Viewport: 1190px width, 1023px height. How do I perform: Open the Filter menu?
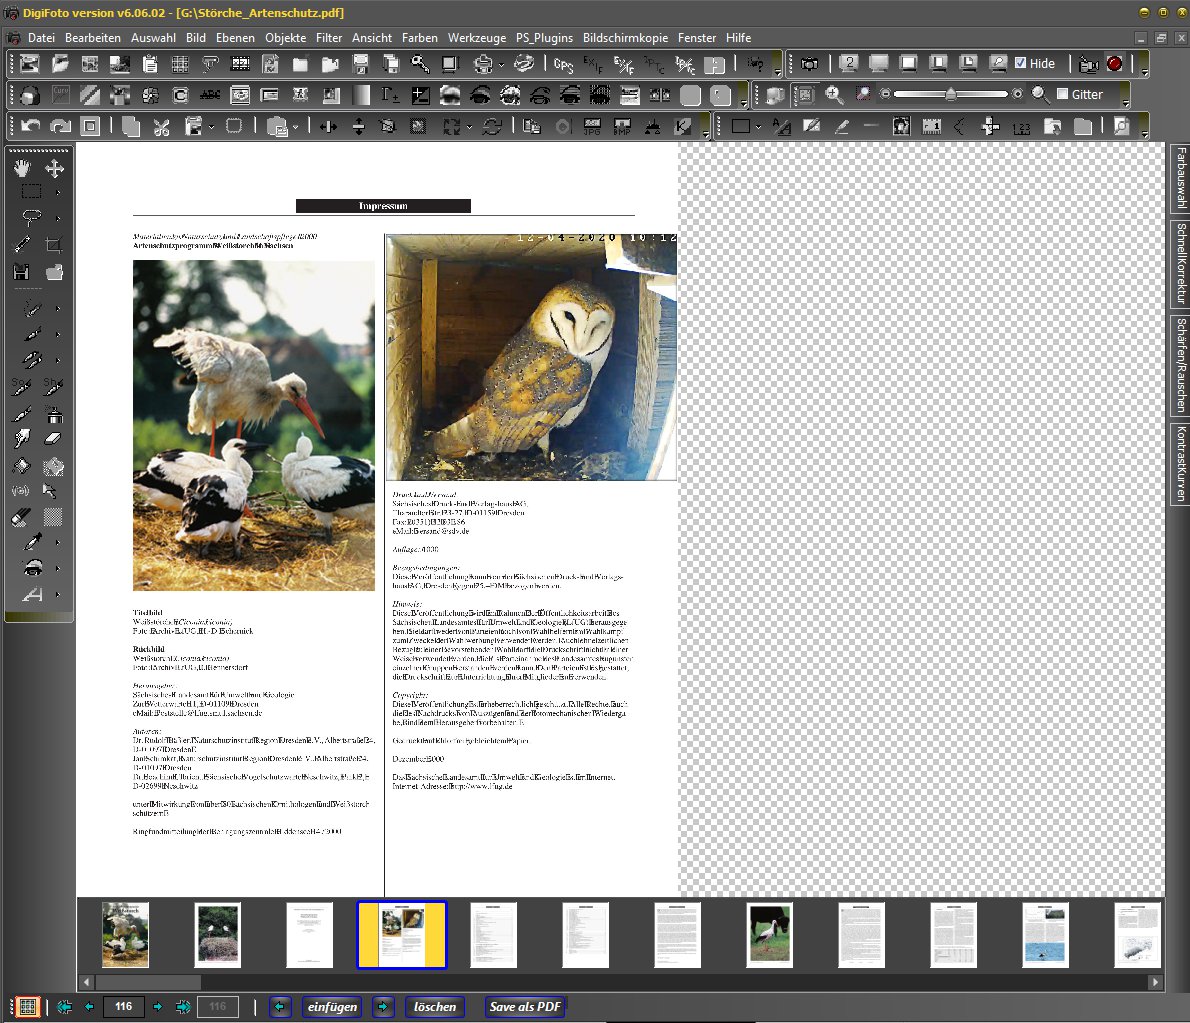[x=329, y=37]
